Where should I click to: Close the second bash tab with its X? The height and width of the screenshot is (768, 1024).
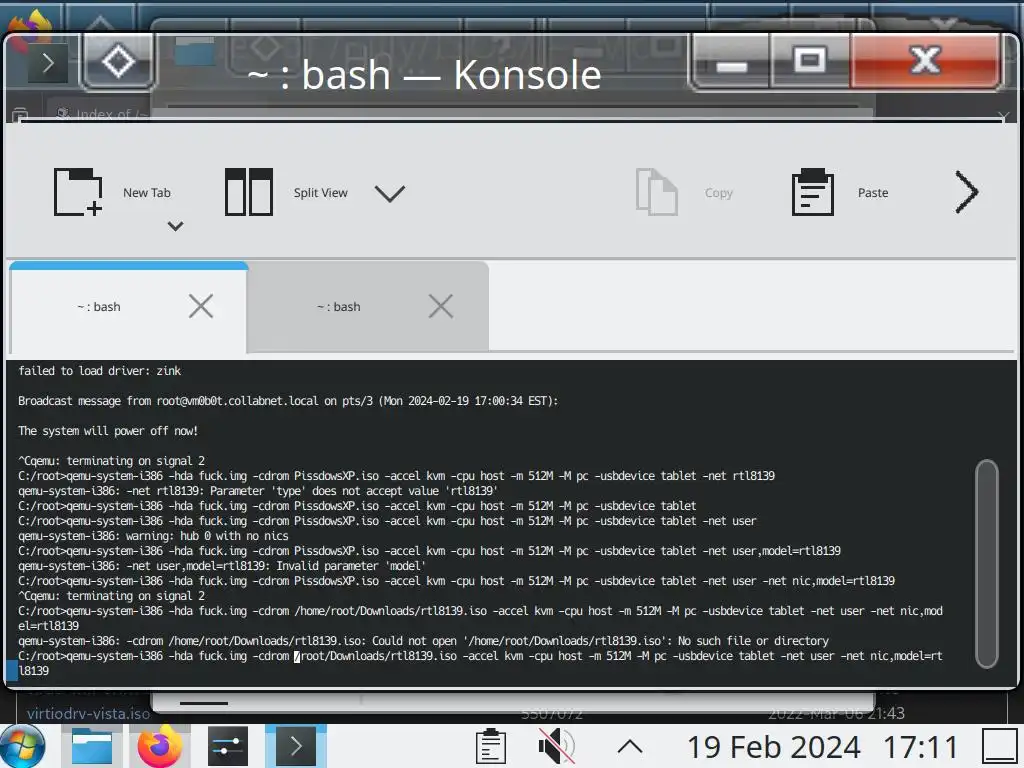441,306
